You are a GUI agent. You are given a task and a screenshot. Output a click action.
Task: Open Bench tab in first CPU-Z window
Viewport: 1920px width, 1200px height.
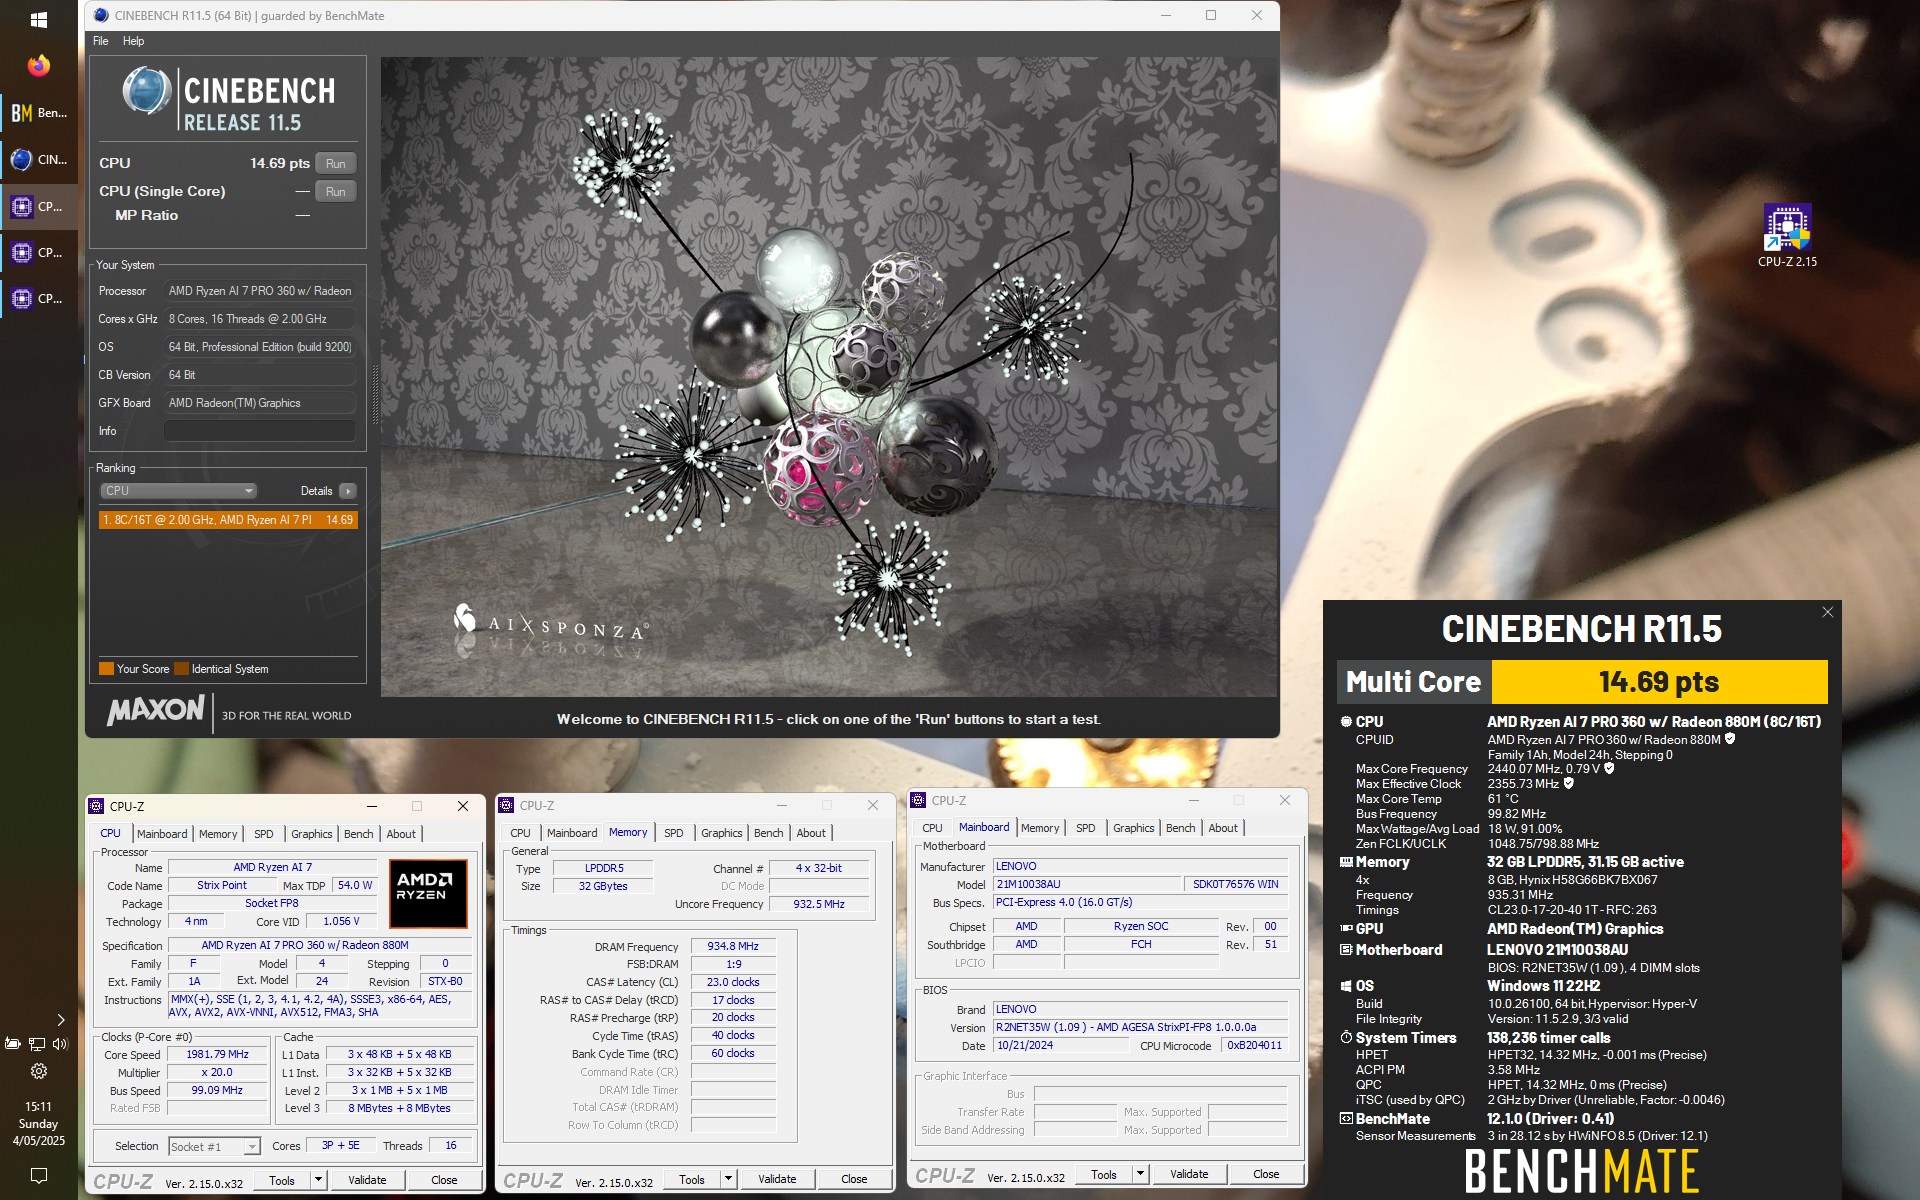tap(359, 834)
